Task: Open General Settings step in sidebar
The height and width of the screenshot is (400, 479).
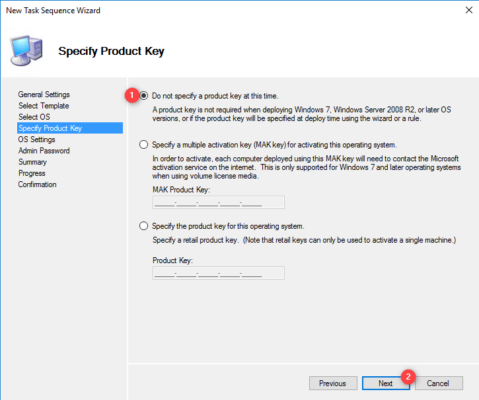Action: point(44,94)
